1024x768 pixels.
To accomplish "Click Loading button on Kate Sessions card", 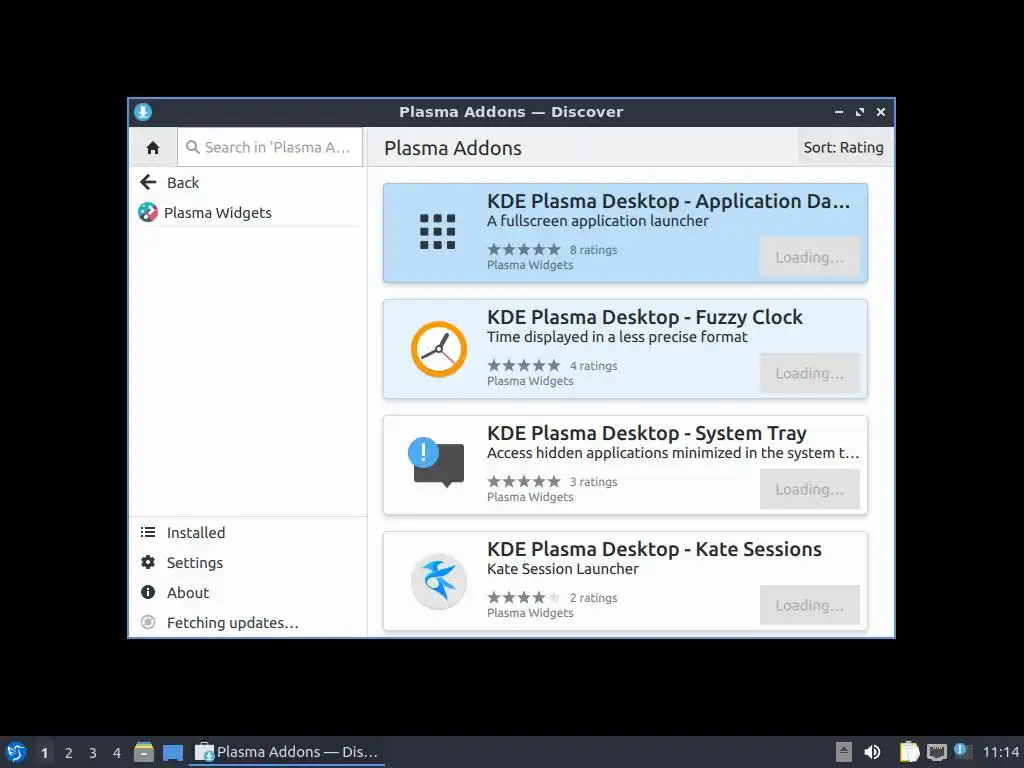I will tap(810, 605).
